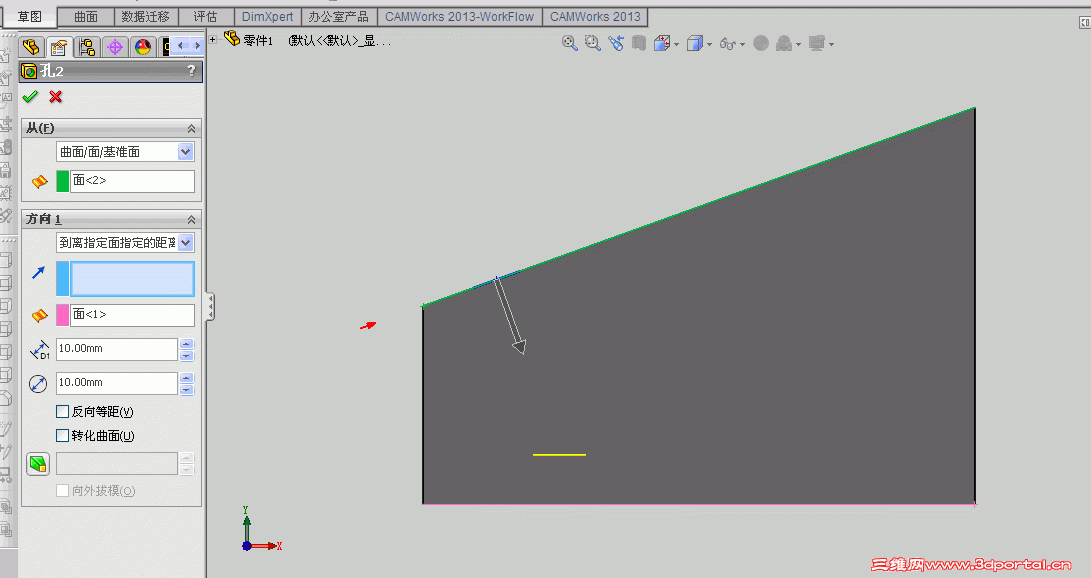
Task: Expand the 零件1 flyout tree node
Action: [213, 40]
